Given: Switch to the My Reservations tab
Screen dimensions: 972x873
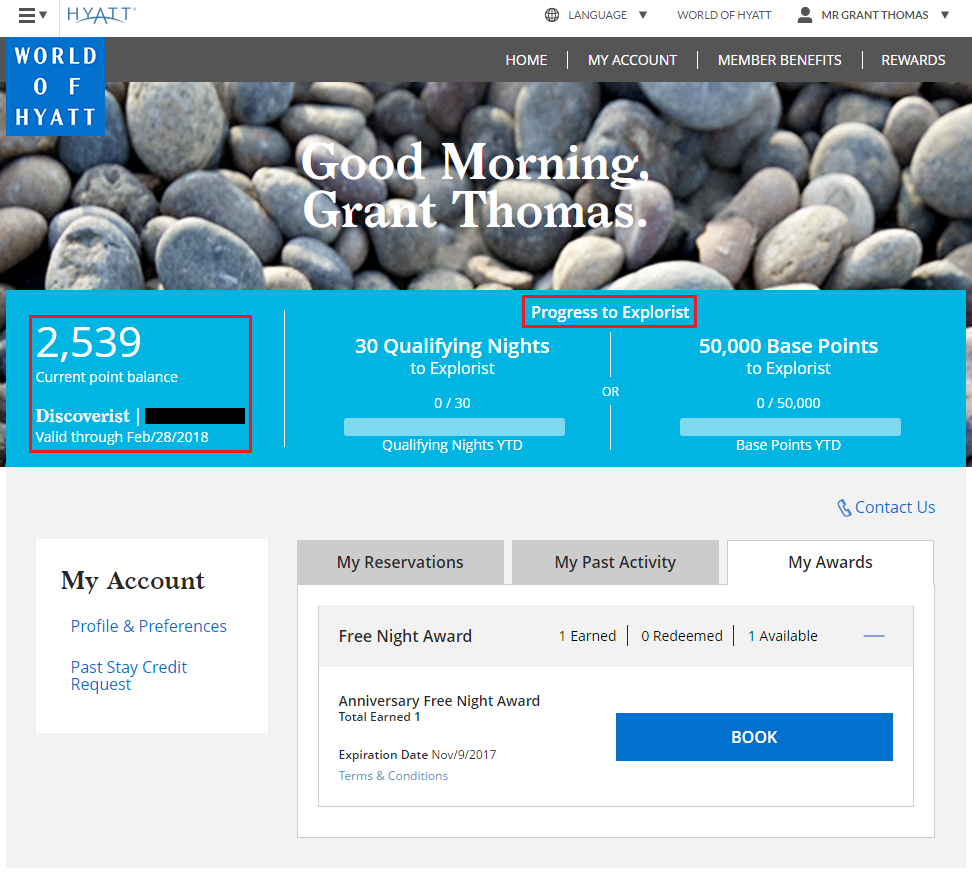Looking at the screenshot, I should click(x=400, y=562).
